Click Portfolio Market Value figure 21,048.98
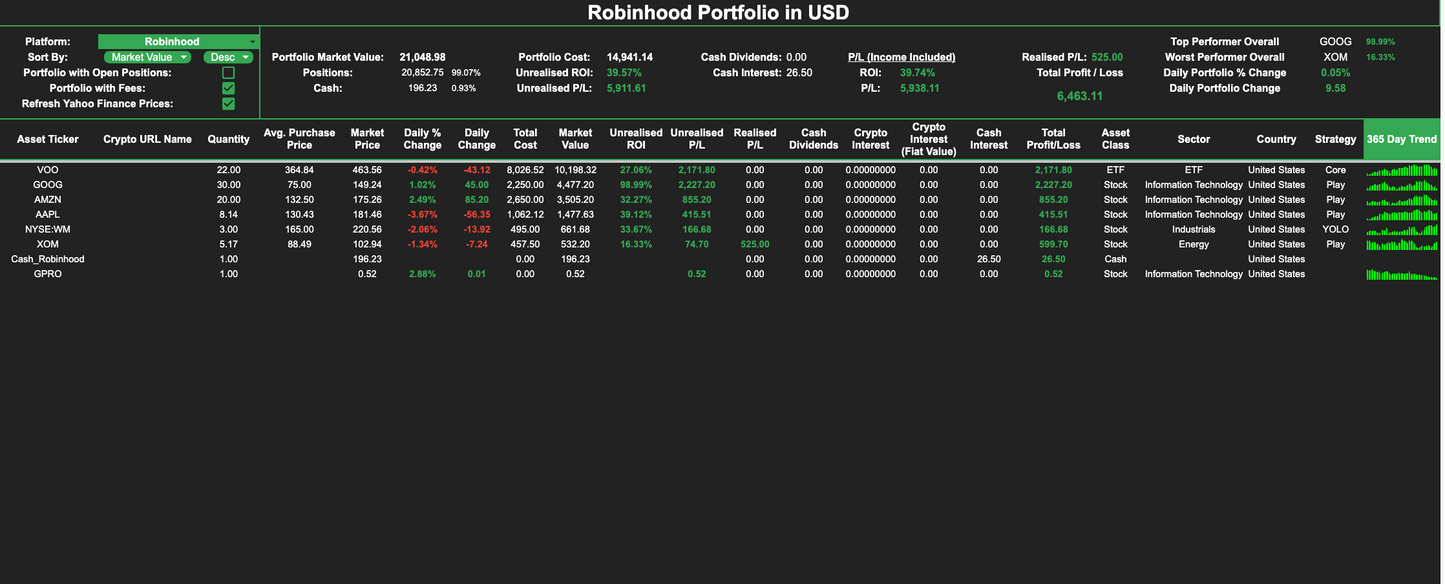Image resolution: width=1445 pixels, height=584 pixels. click(x=423, y=57)
